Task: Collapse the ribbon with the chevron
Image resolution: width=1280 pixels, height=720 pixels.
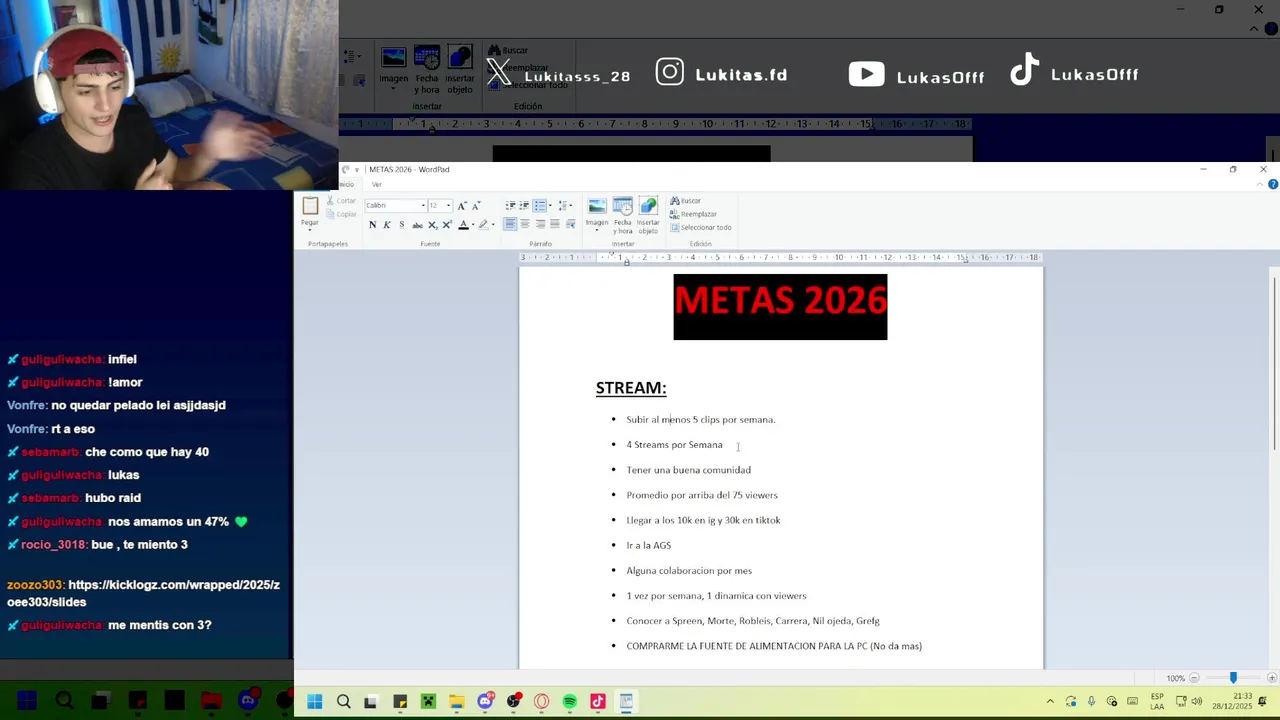Action: click(1260, 184)
